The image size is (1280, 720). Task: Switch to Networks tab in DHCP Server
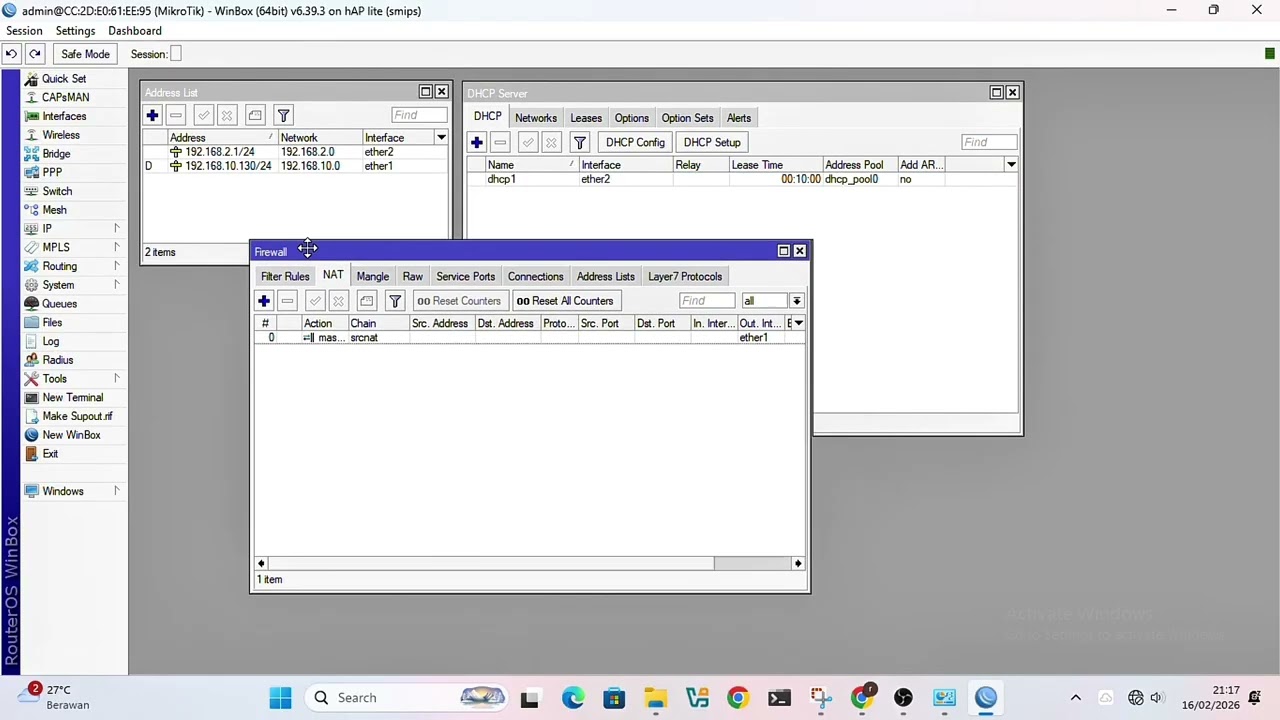pos(536,118)
